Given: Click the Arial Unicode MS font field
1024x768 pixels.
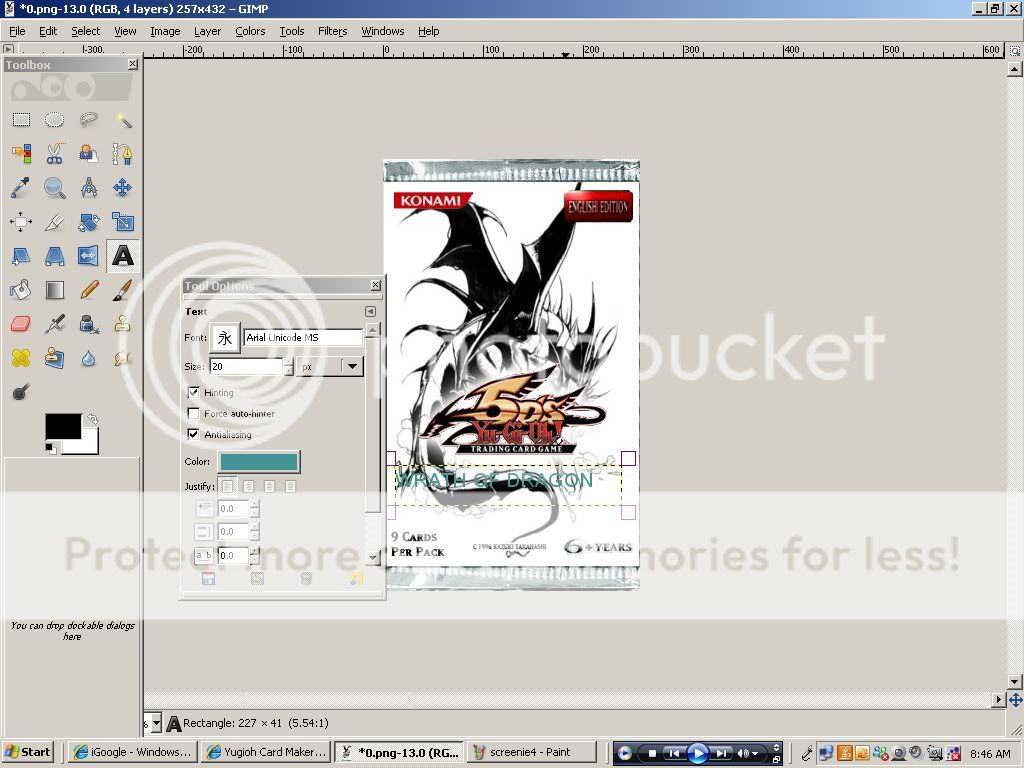Looking at the screenshot, I should tap(303, 338).
